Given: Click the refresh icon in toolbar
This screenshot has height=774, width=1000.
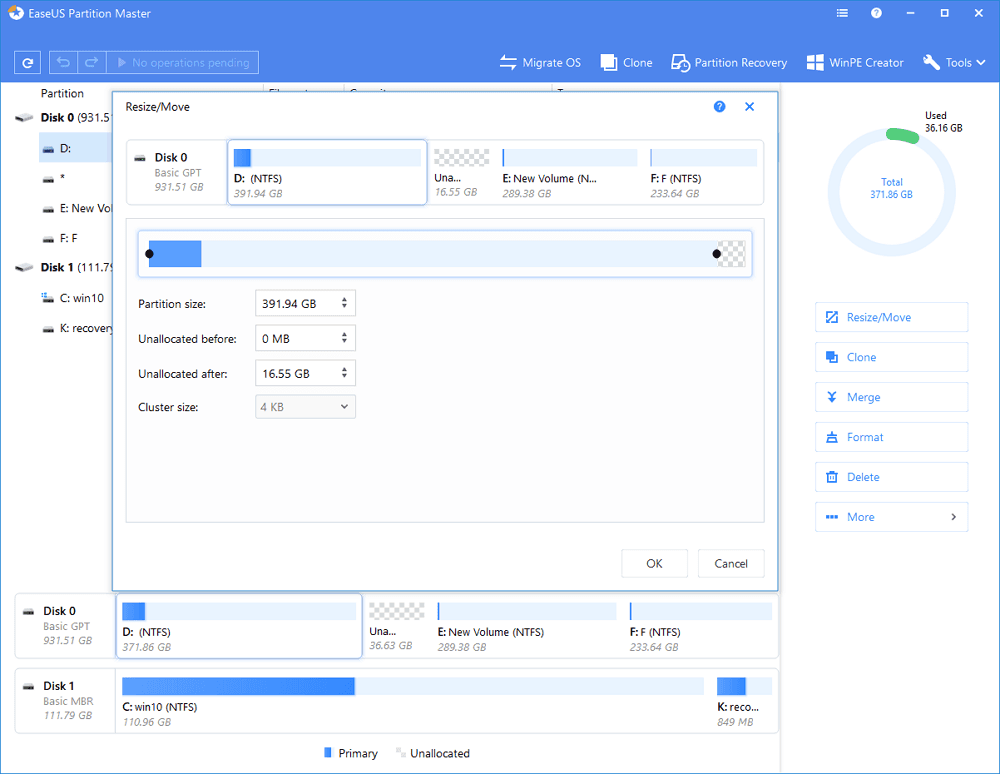Looking at the screenshot, I should [x=29, y=63].
